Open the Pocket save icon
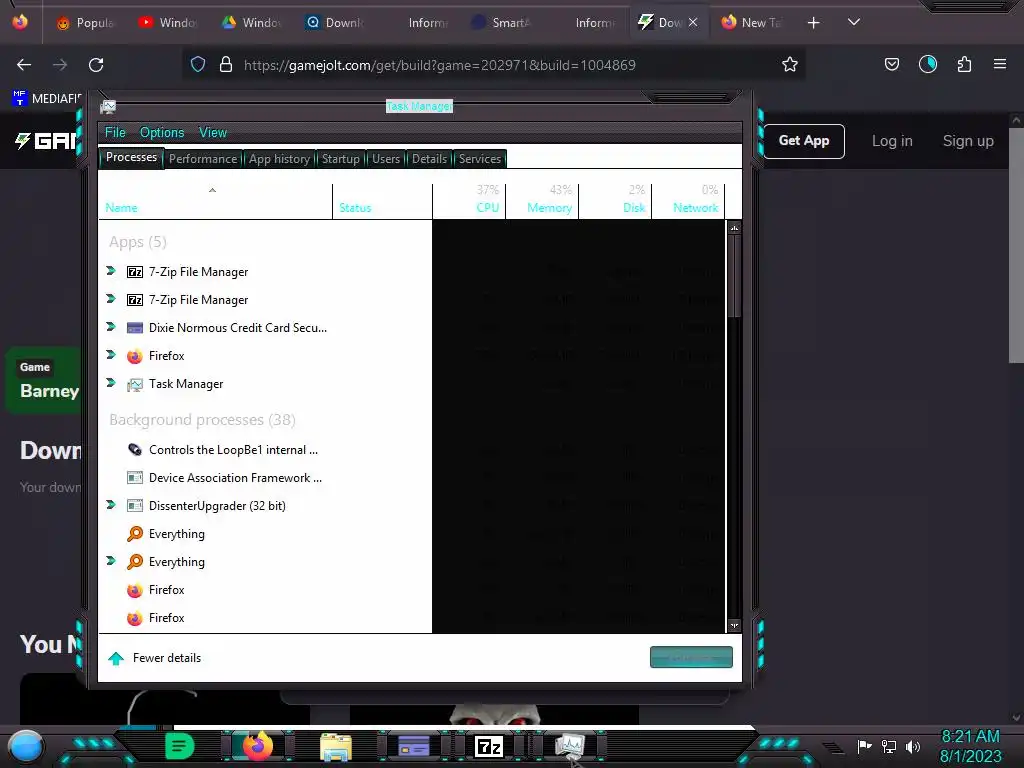The image size is (1024, 768). tap(891, 64)
